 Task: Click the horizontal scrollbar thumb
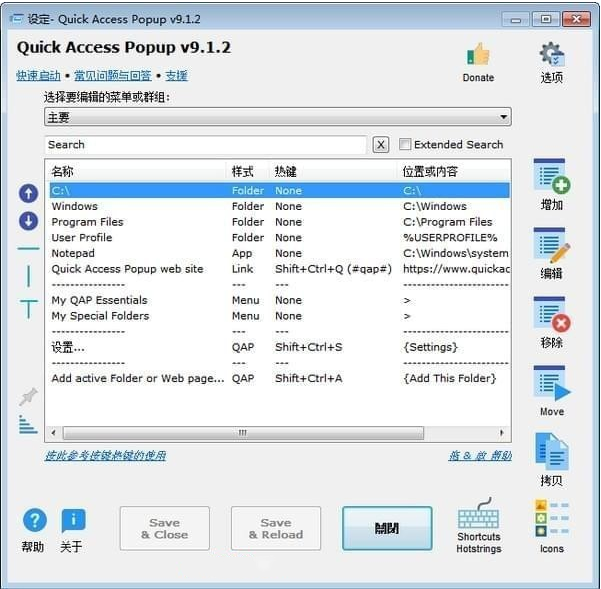coord(243,433)
